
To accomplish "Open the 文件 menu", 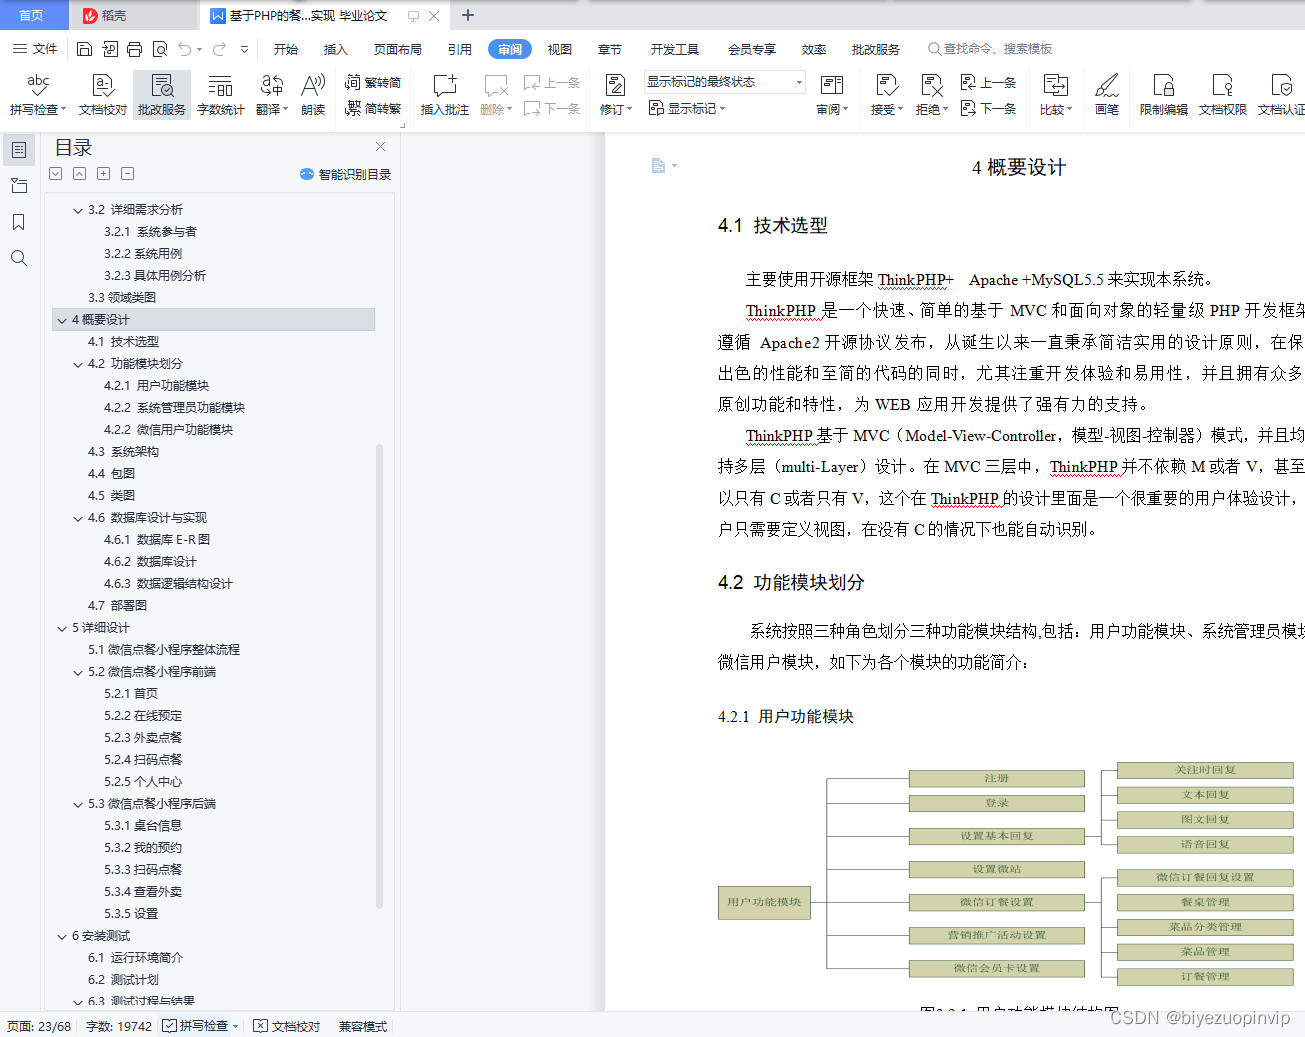I will pos(35,49).
